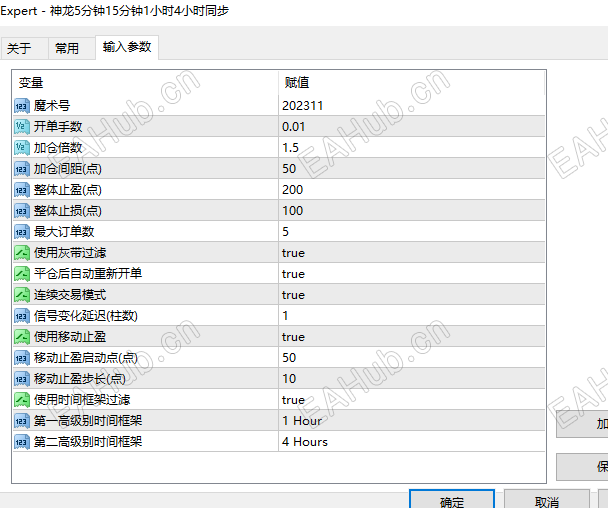Click the boolean icon beside 使用移动止盈
The height and width of the screenshot is (508, 608).
(22, 337)
